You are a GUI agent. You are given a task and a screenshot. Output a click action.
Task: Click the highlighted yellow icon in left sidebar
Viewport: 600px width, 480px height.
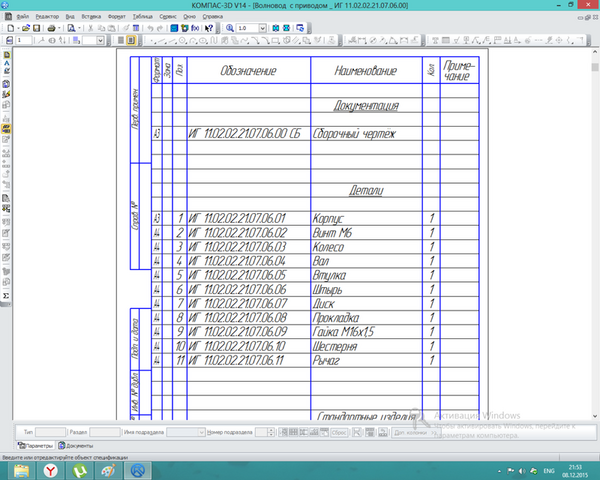tap(6, 129)
